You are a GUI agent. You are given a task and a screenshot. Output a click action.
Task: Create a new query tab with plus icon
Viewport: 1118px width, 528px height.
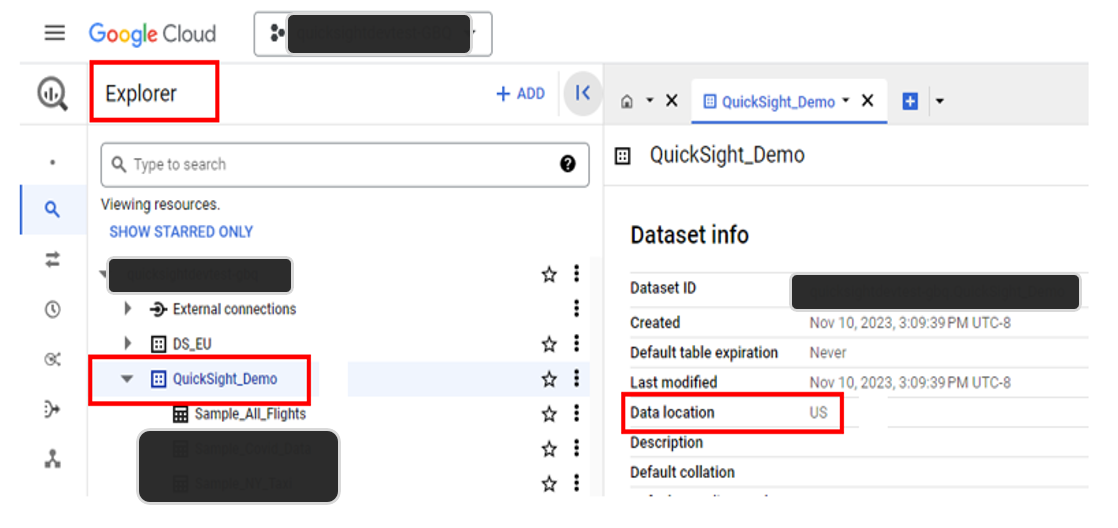[910, 102]
